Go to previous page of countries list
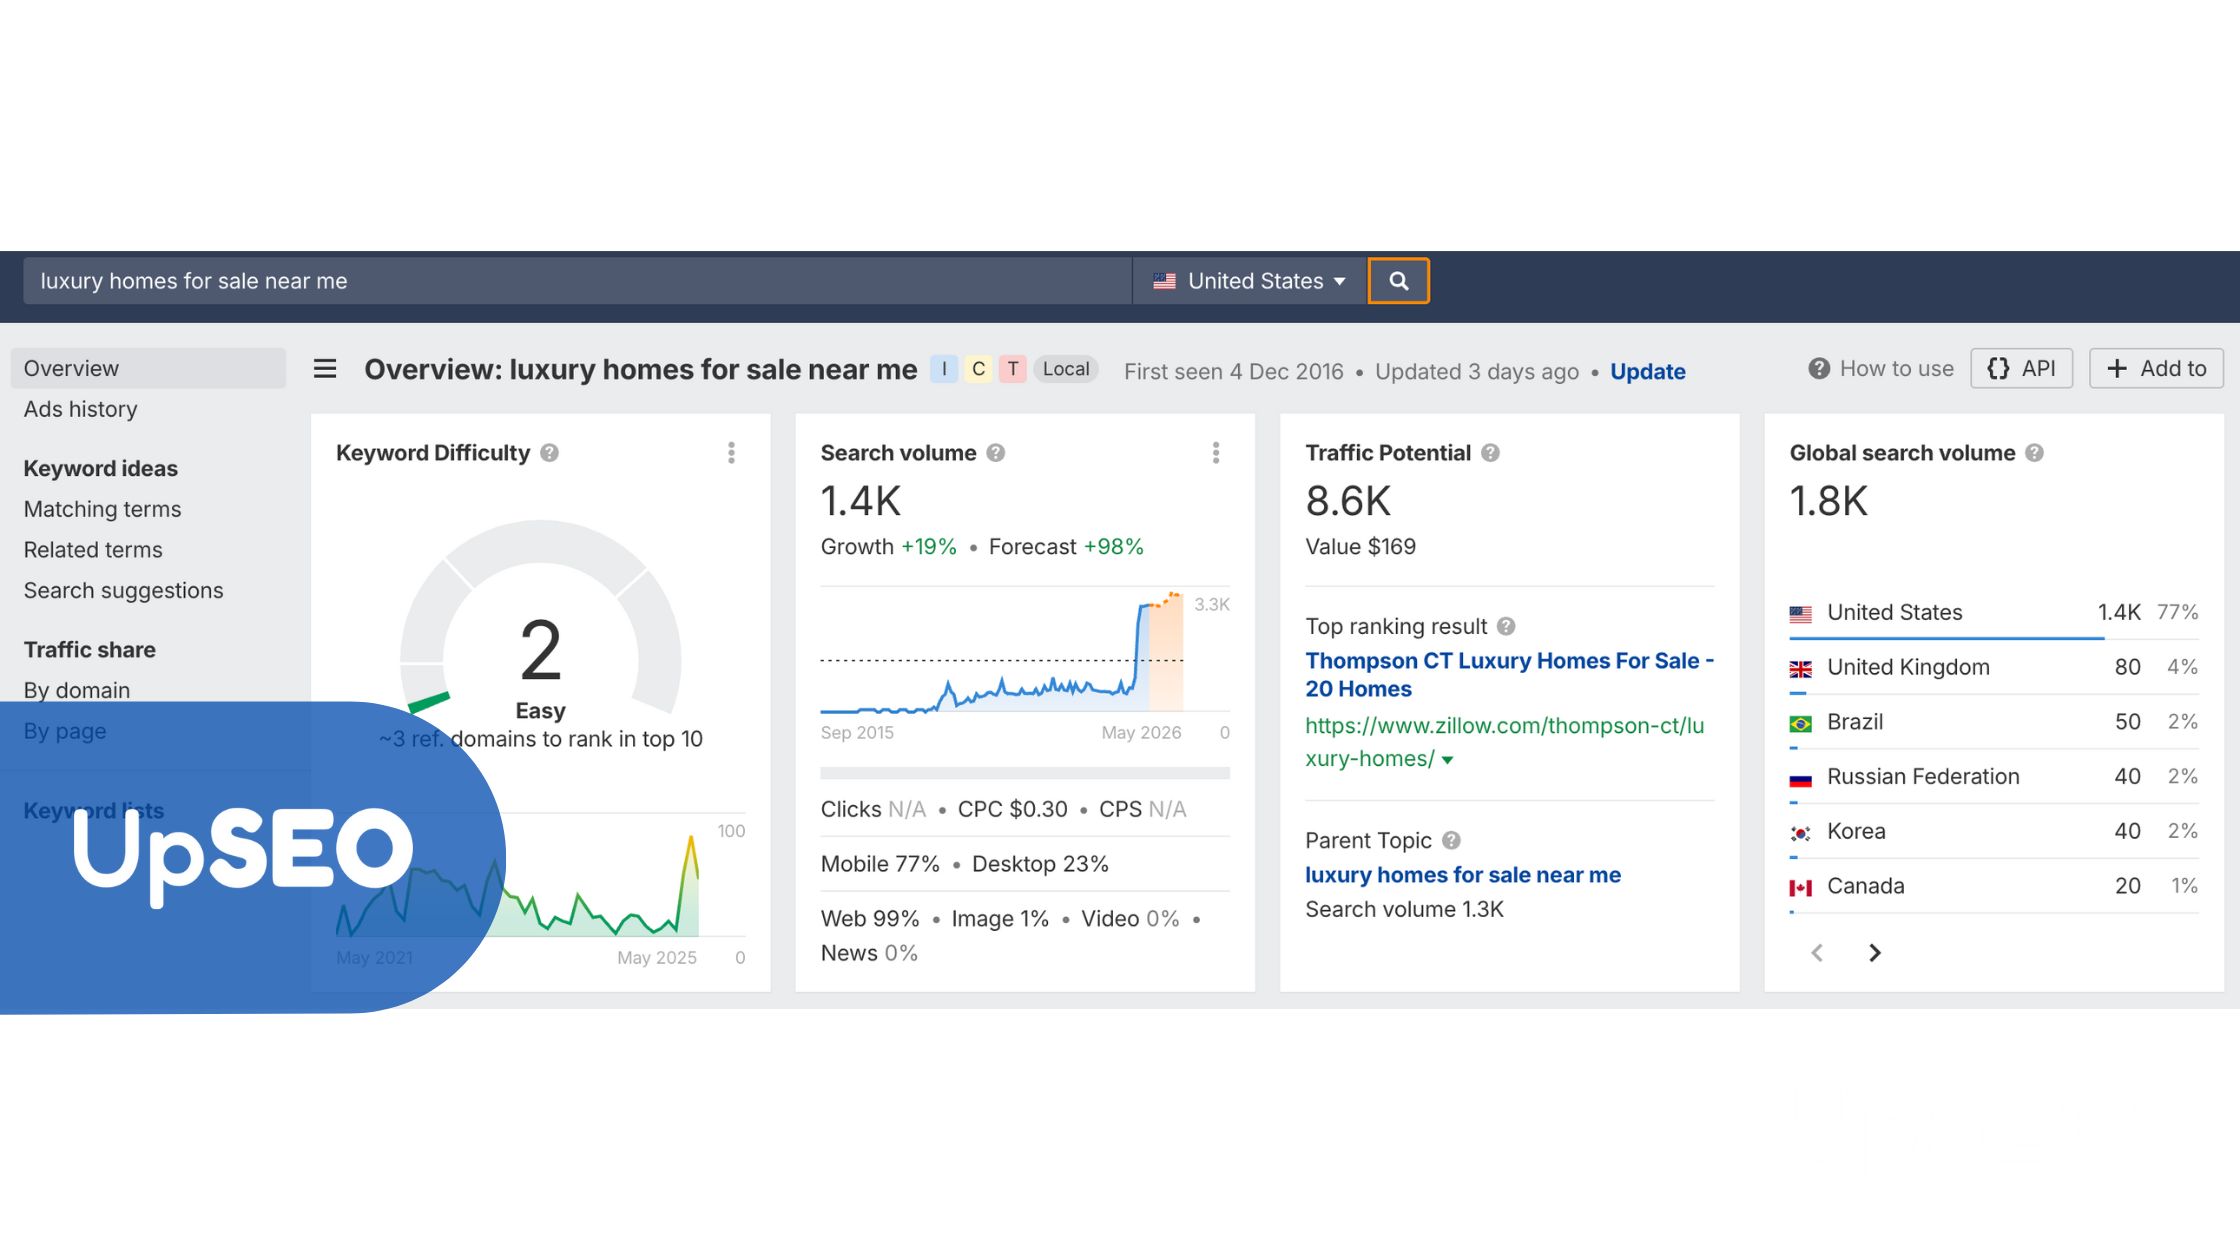This screenshot has height=1260, width=2240. coord(1817,953)
